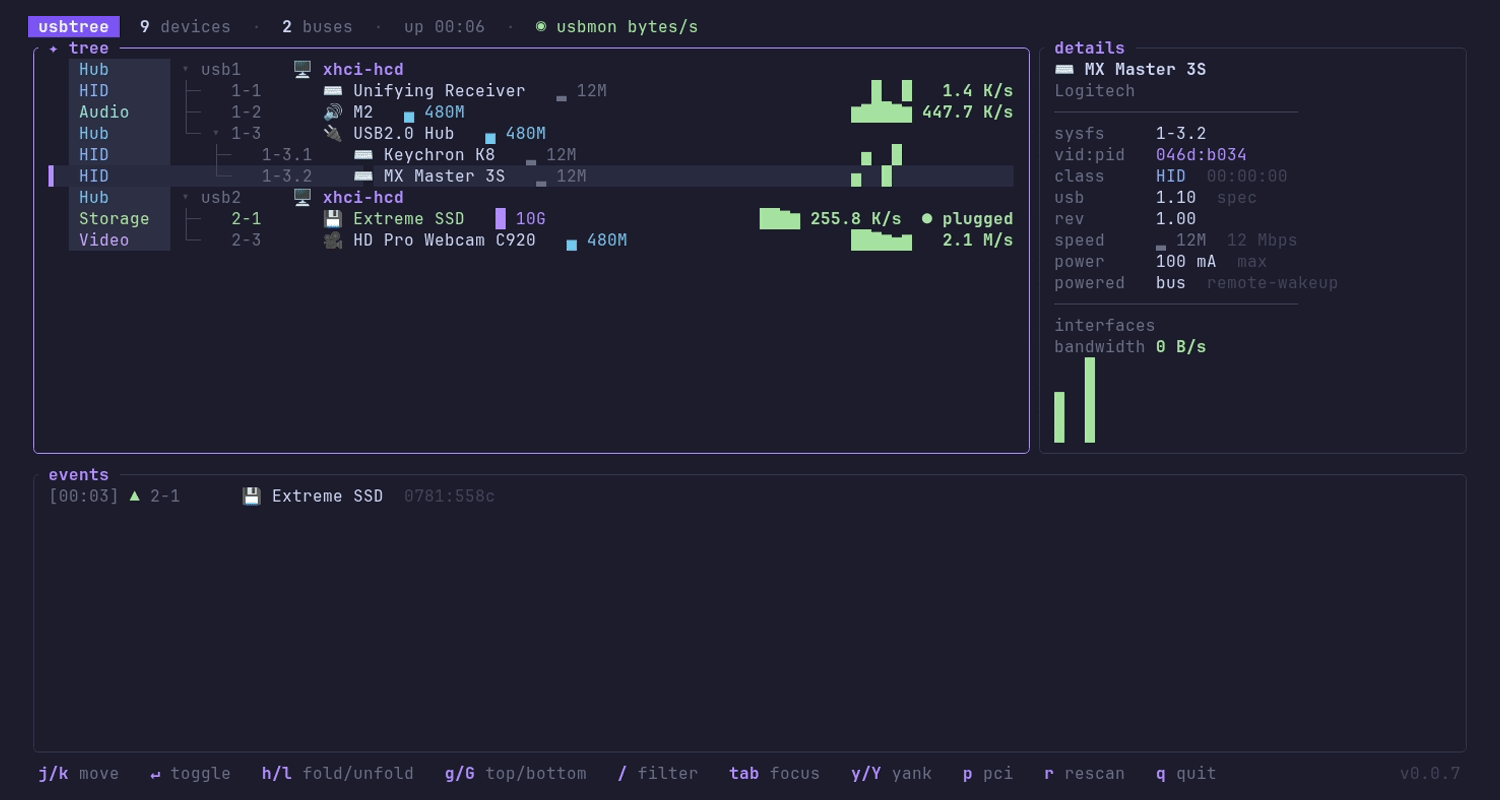Click the disk icon in the events log entry
This screenshot has height=800, width=1500.
pos(252,496)
